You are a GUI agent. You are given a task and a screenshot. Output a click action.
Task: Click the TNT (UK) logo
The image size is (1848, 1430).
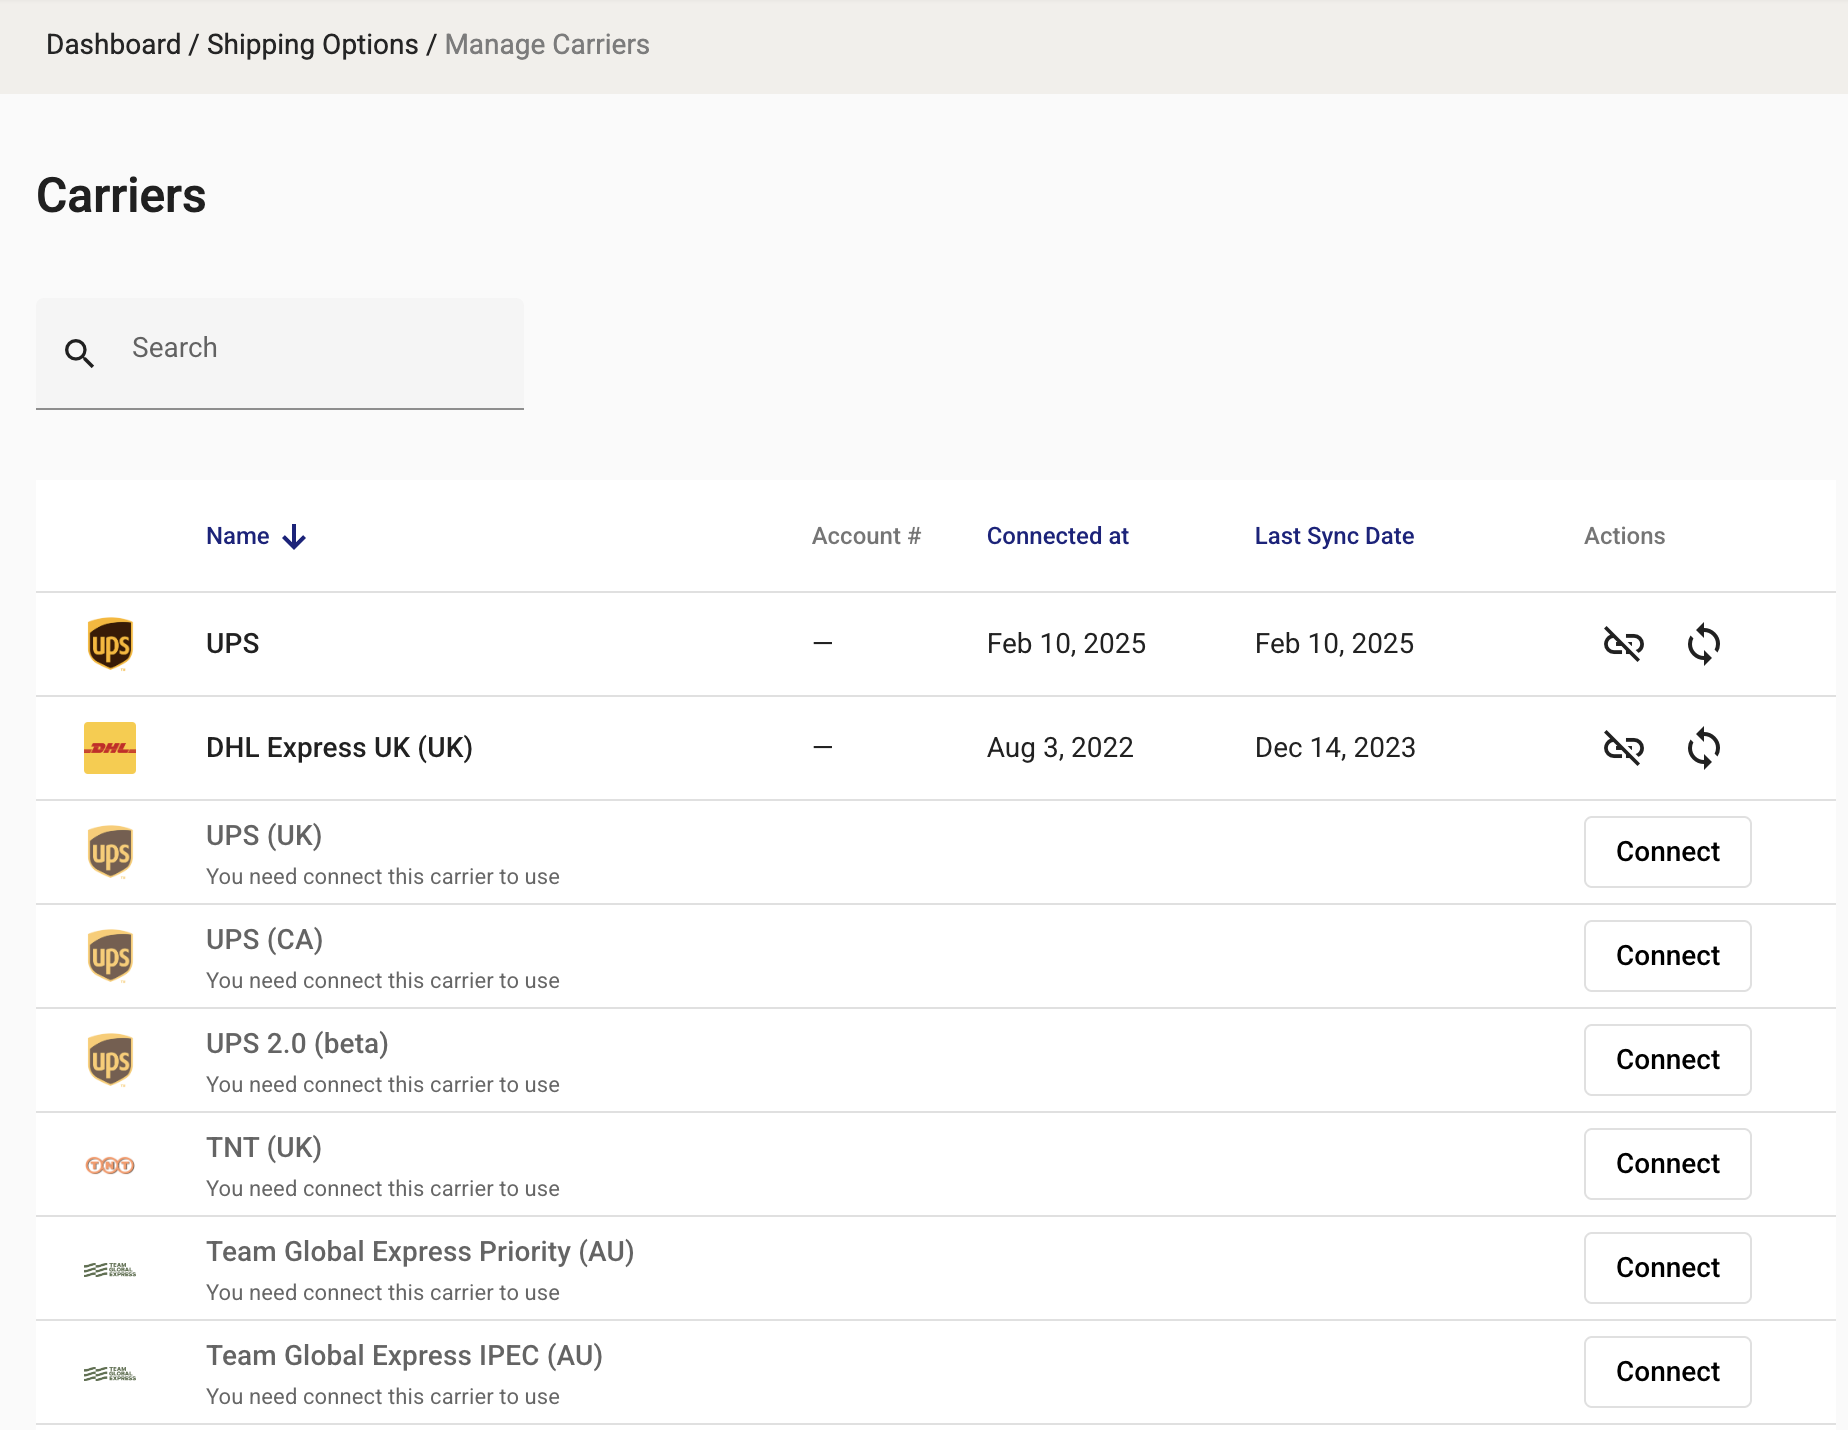point(110,1165)
